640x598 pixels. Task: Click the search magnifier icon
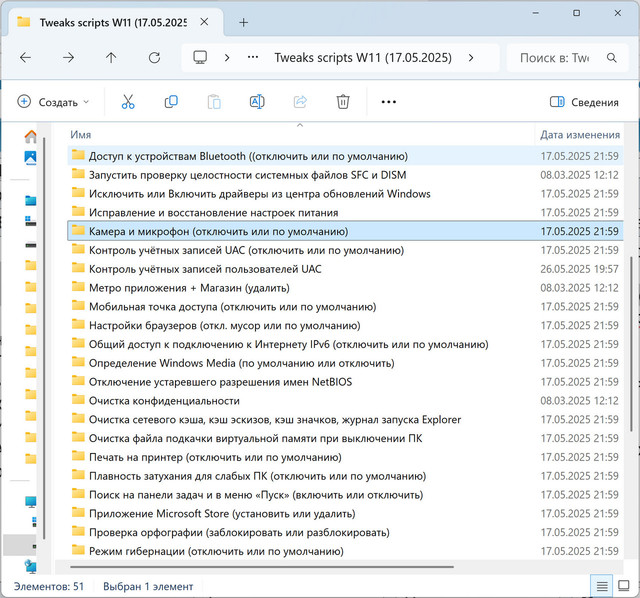pos(611,58)
